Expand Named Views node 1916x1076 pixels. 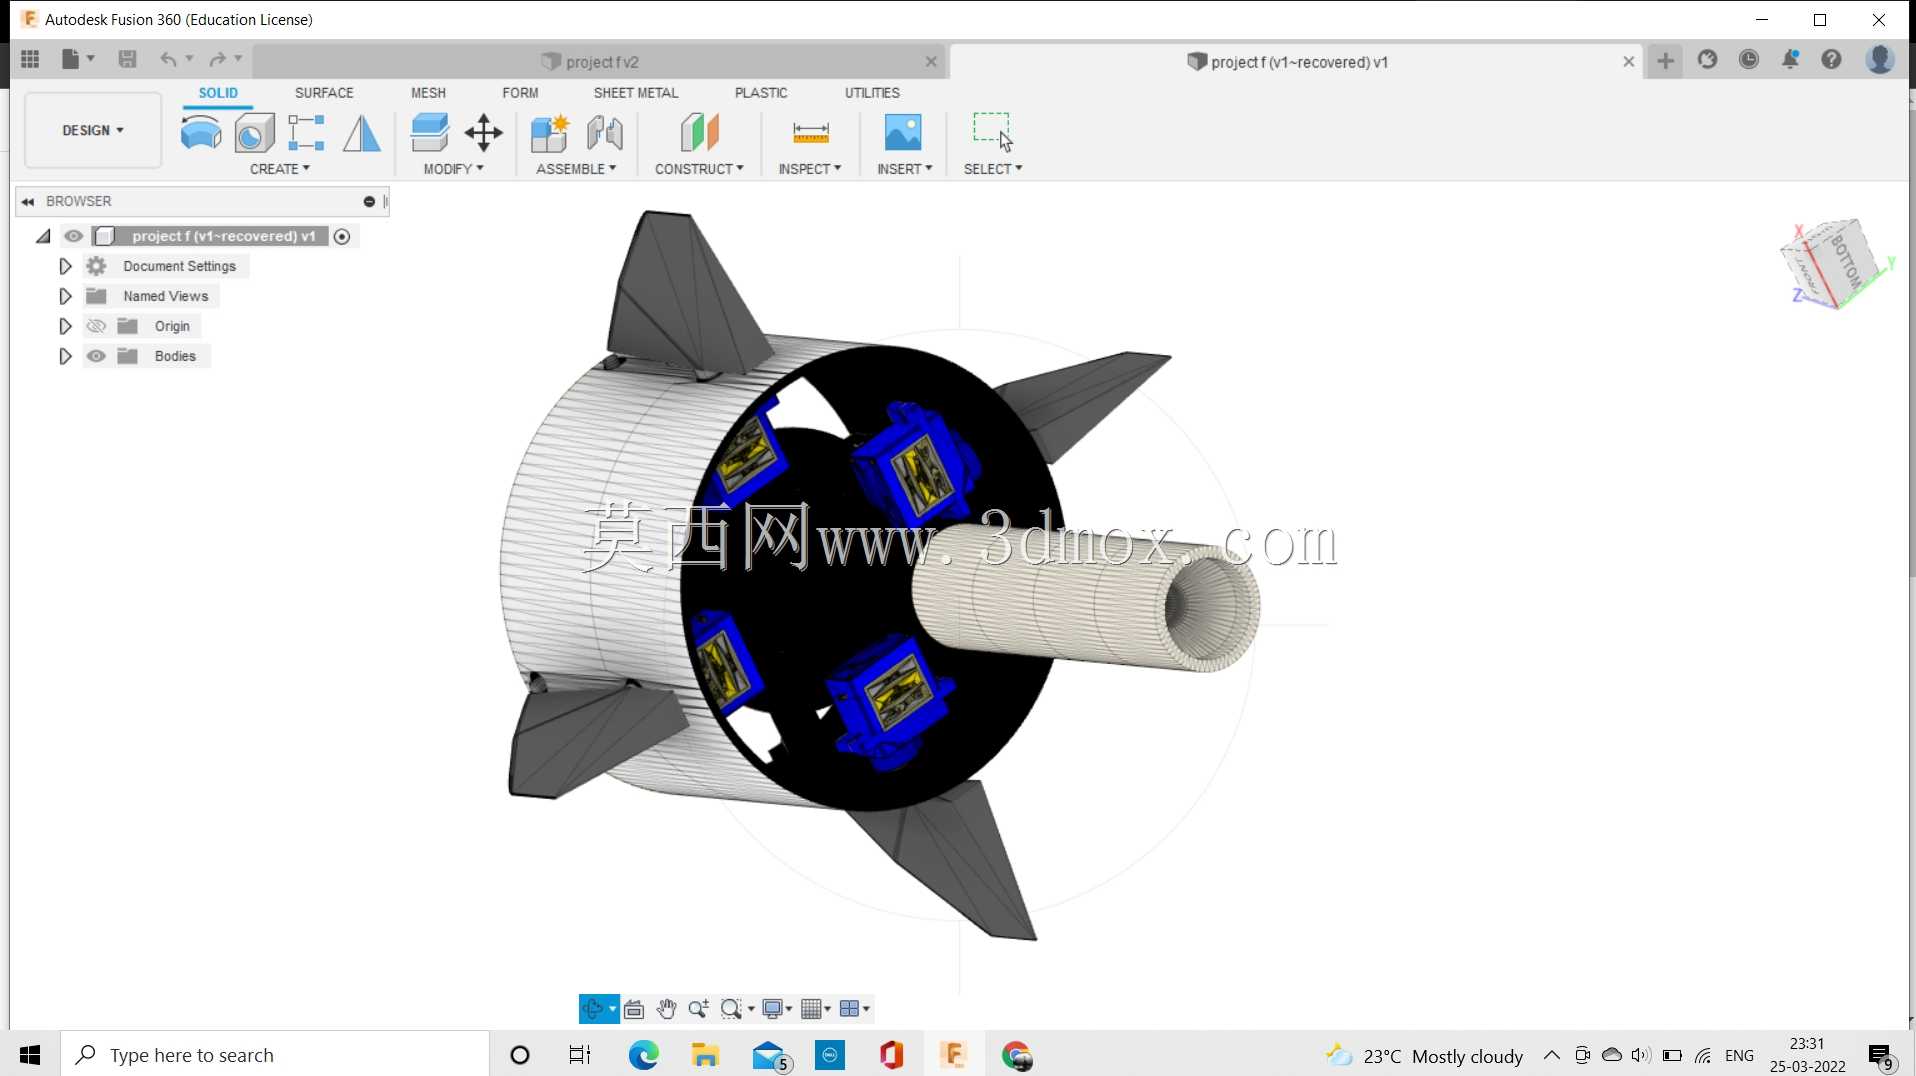[x=65, y=296]
